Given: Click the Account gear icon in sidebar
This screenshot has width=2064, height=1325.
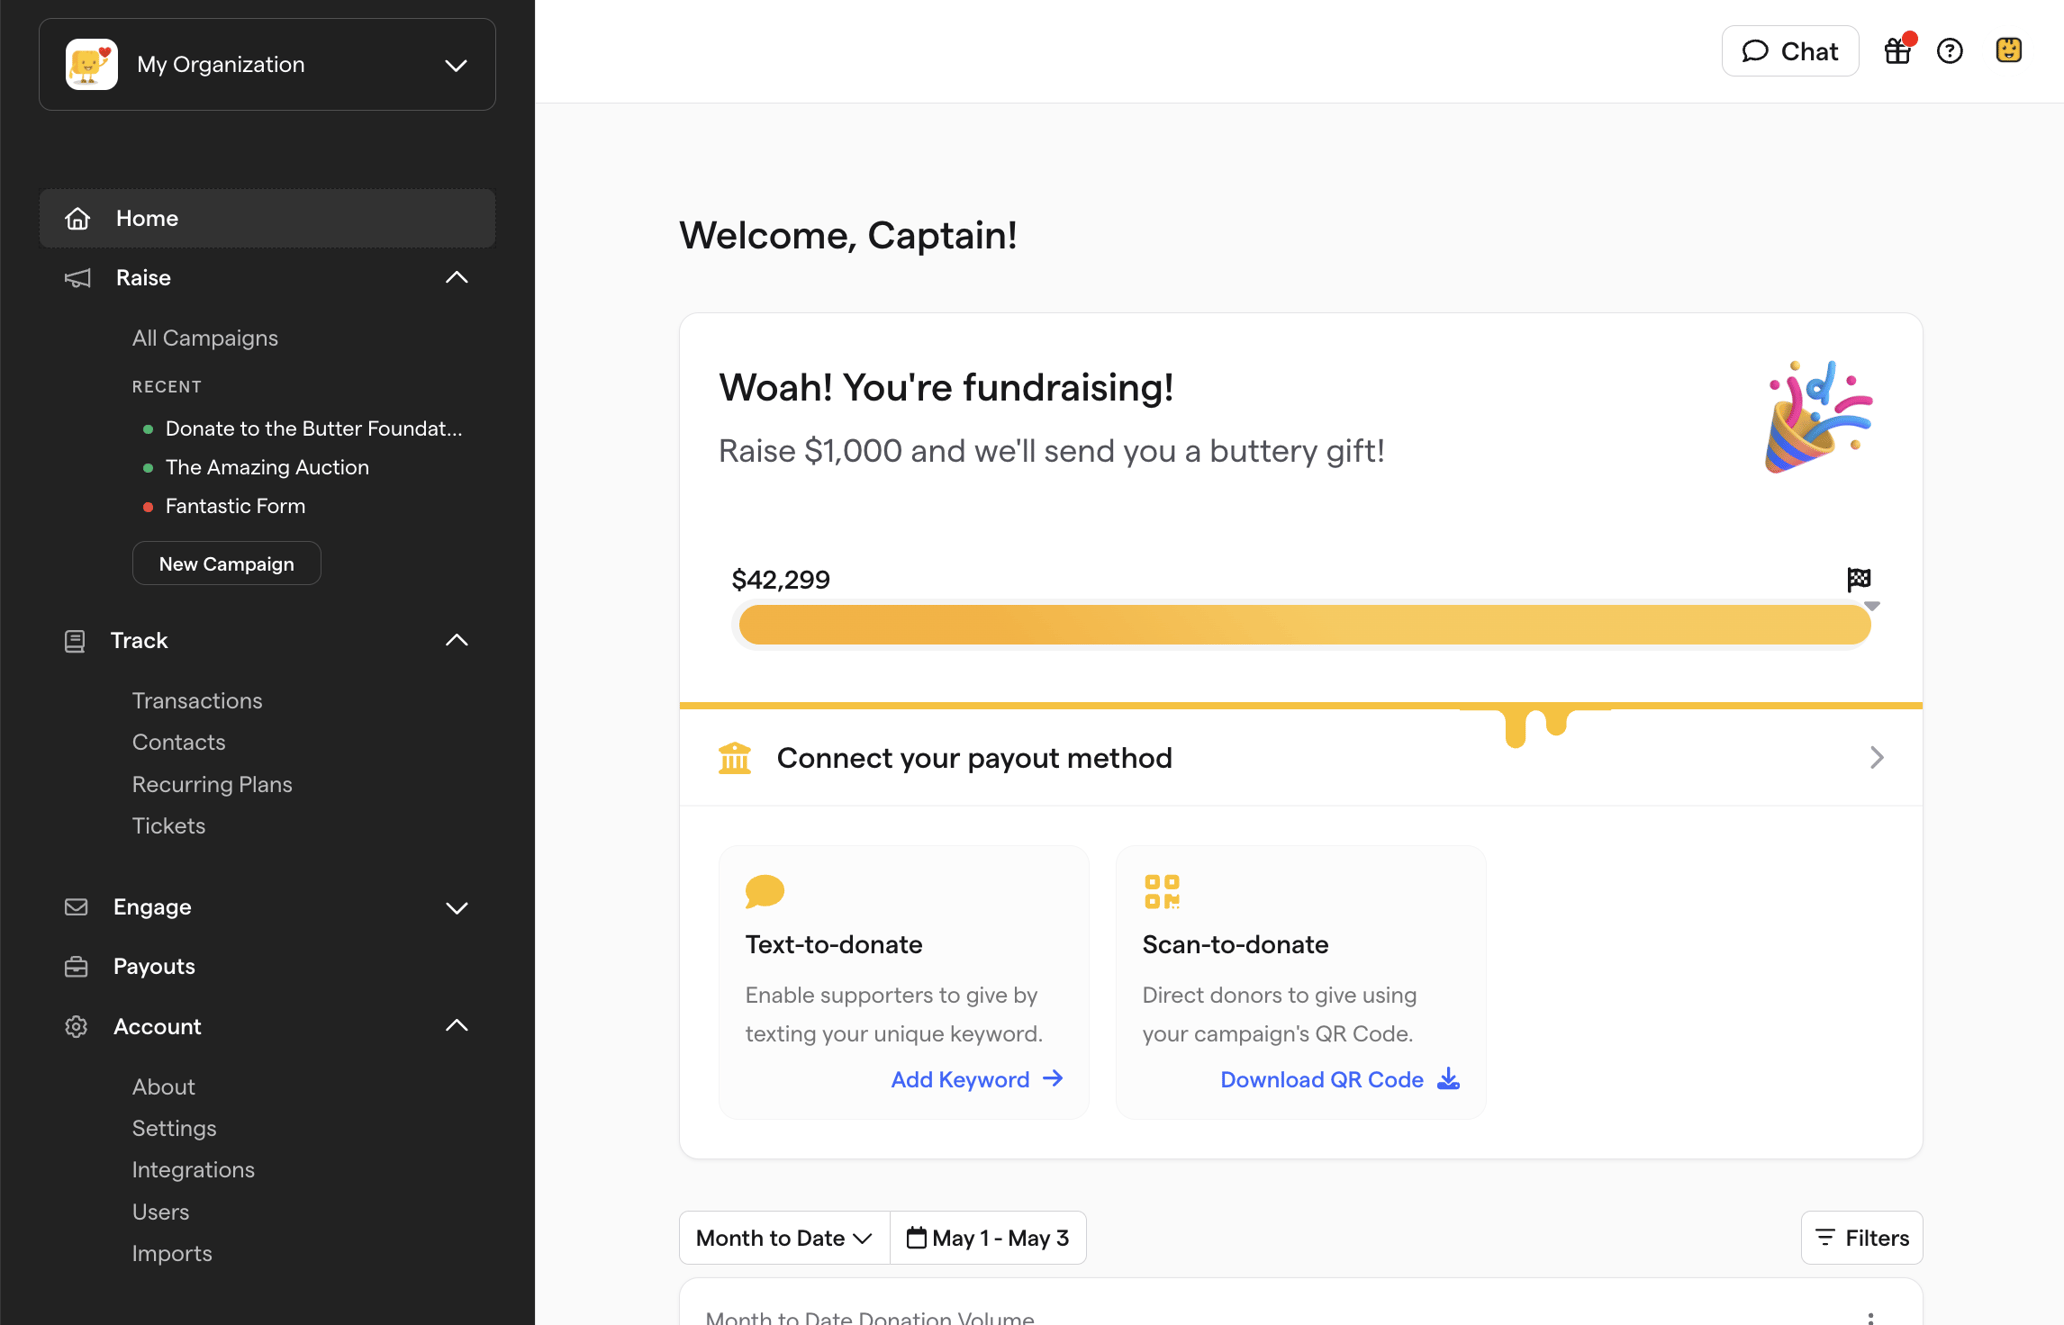Looking at the screenshot, I should 76,1026.
